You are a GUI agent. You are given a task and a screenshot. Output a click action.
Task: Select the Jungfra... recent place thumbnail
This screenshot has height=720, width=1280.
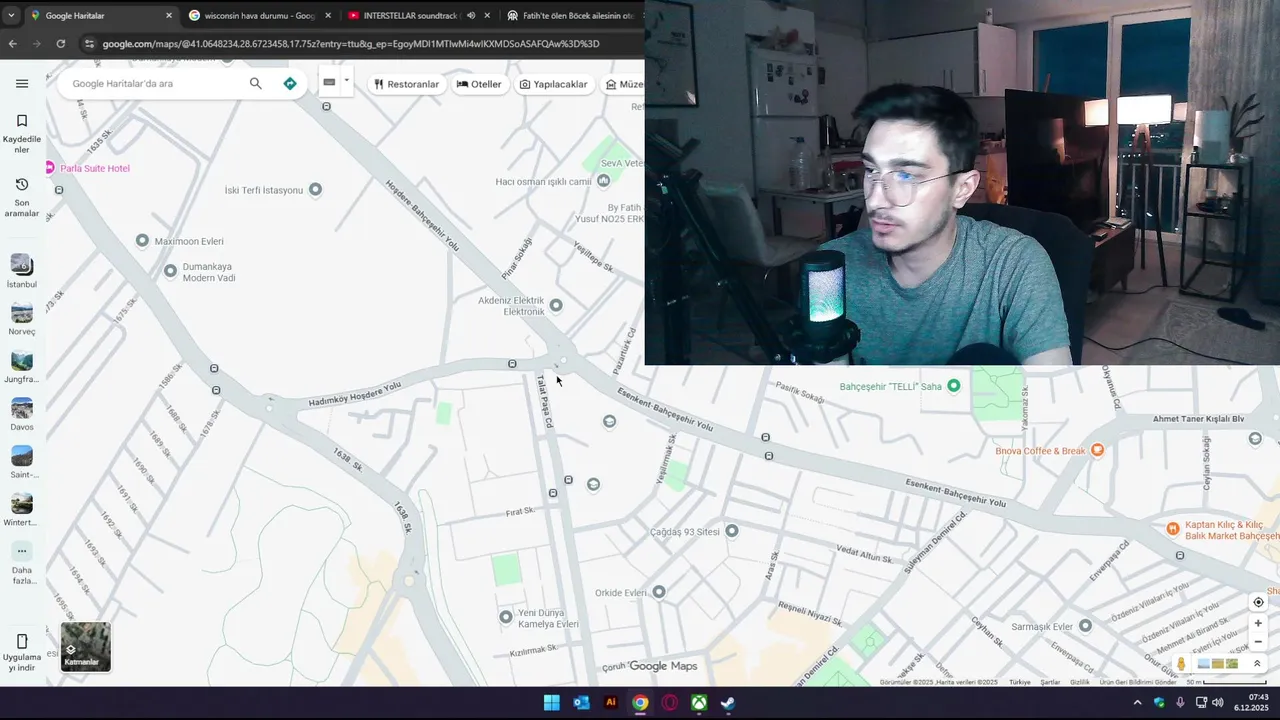(x=22, y=360)
